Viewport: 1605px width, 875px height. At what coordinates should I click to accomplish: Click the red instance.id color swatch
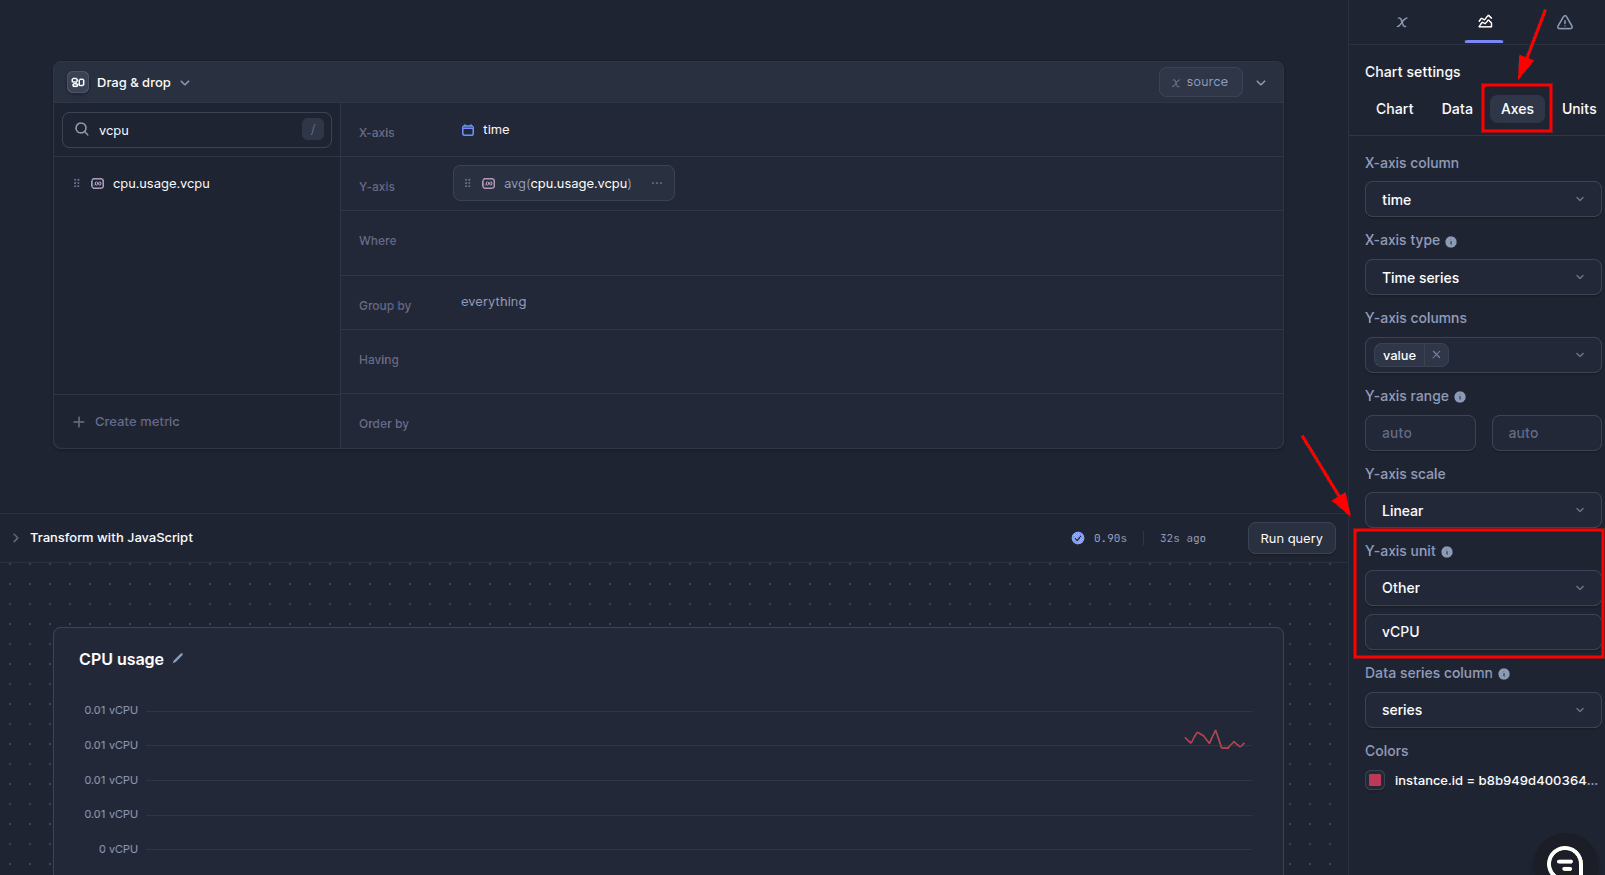[x=1375, y=780]
